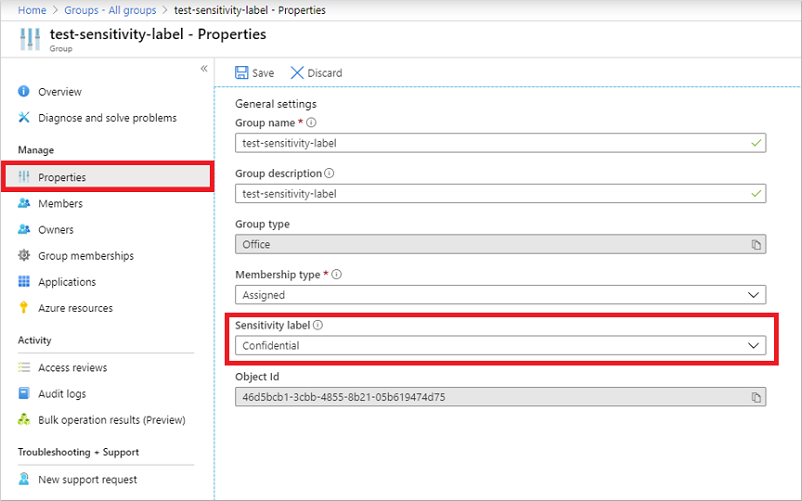Click info icon beside Group name
802x501 pixels.
(x=311, y=123)
